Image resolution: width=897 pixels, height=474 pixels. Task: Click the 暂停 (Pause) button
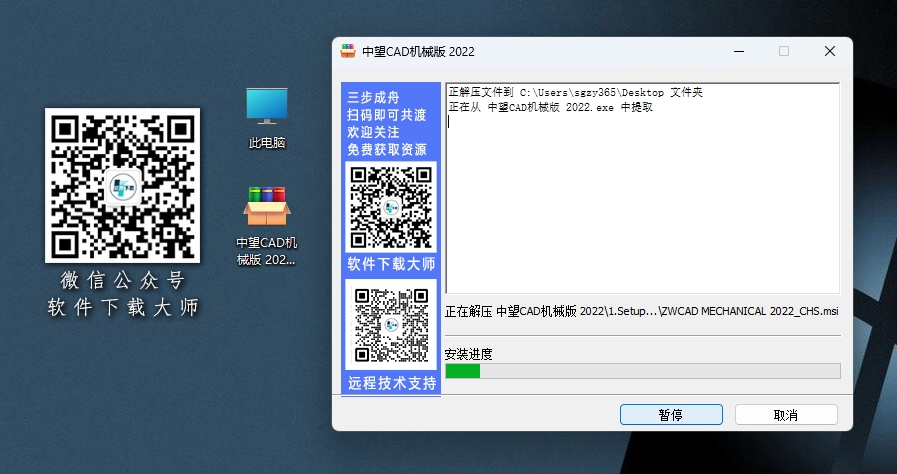(x=671, y=415)
